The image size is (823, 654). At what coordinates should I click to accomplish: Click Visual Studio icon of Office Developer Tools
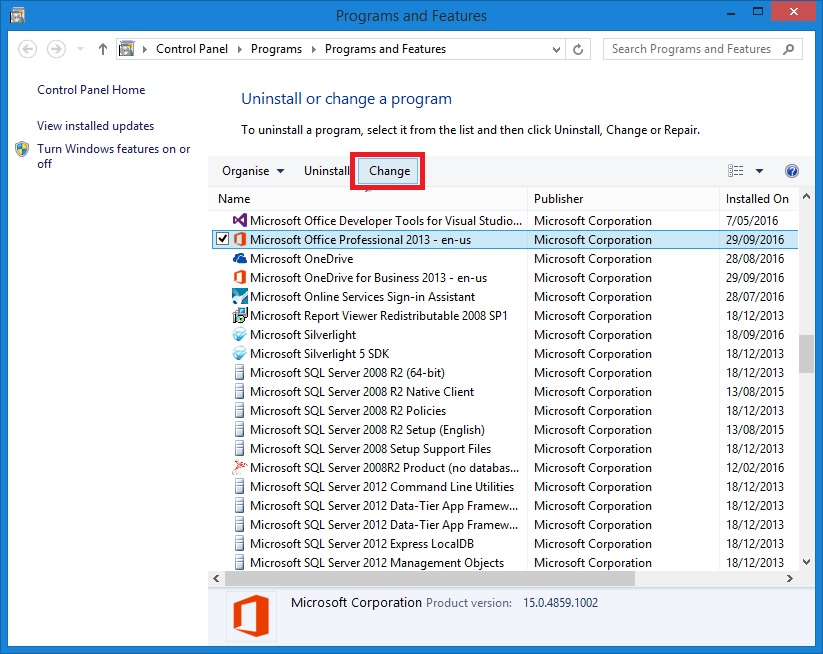pyautogui.click(x=239, y=220)
